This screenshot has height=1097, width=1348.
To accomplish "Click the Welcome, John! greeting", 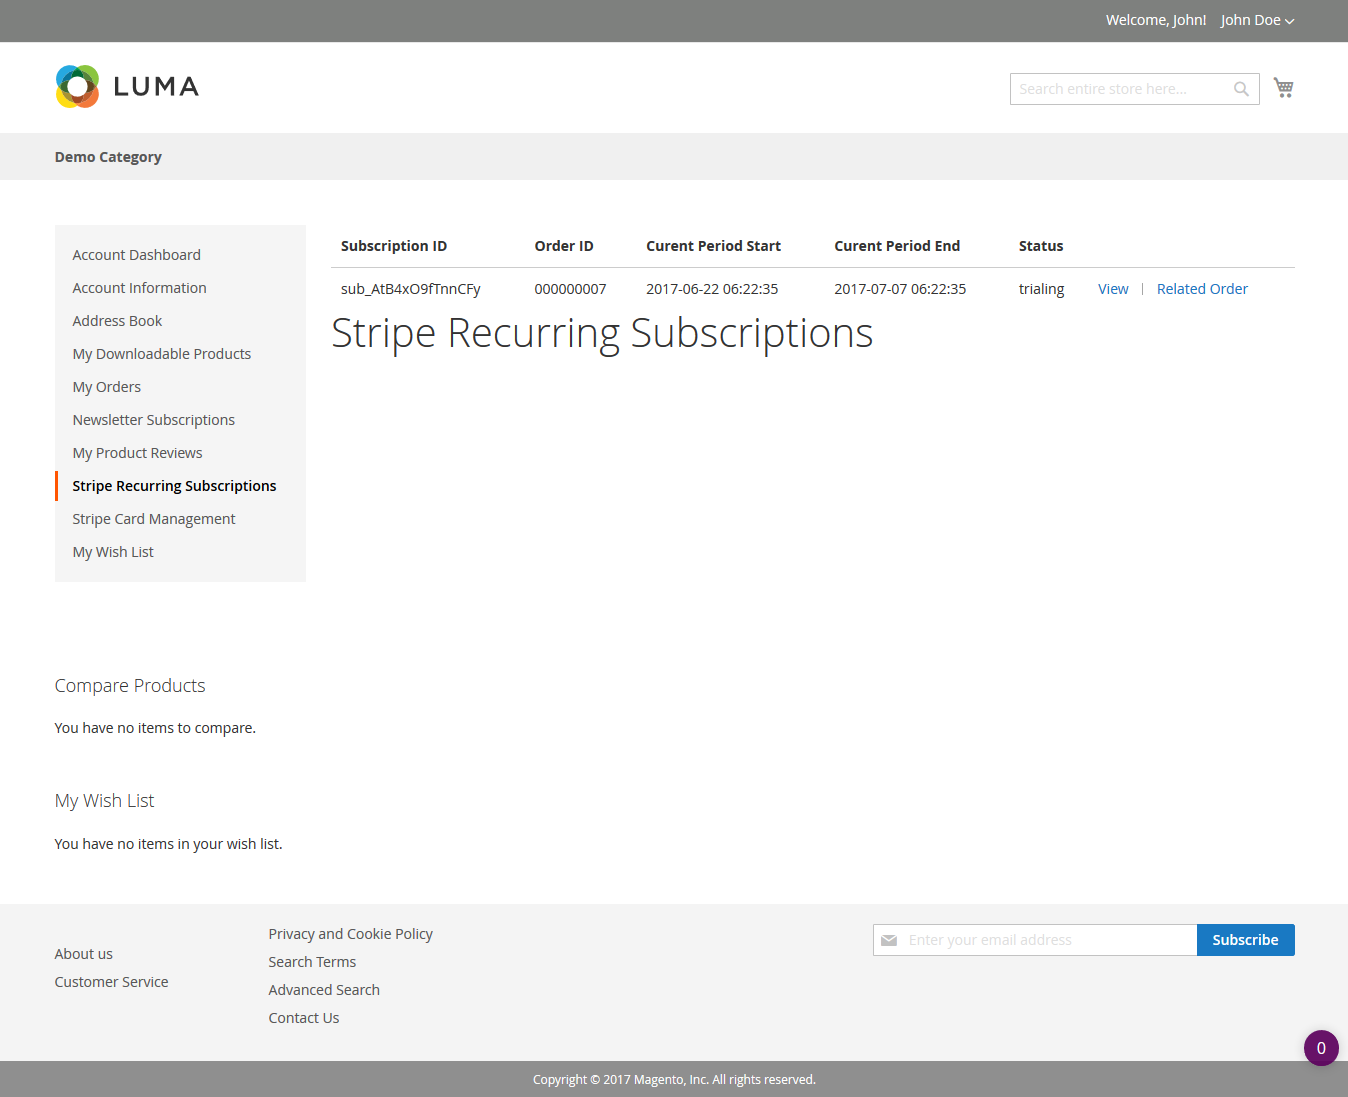I will 1156,20.
